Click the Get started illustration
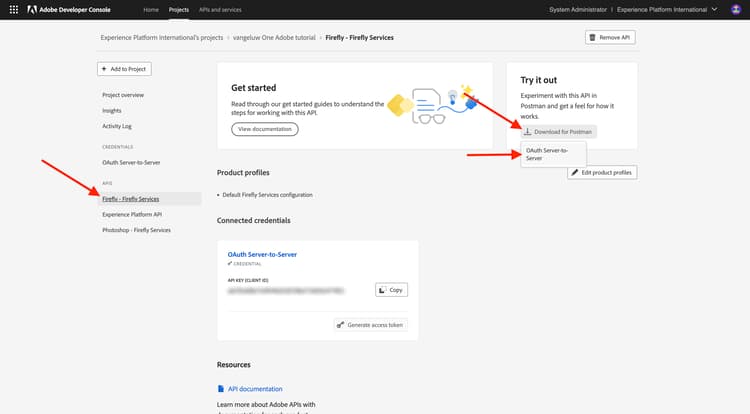 coord(432,105)
